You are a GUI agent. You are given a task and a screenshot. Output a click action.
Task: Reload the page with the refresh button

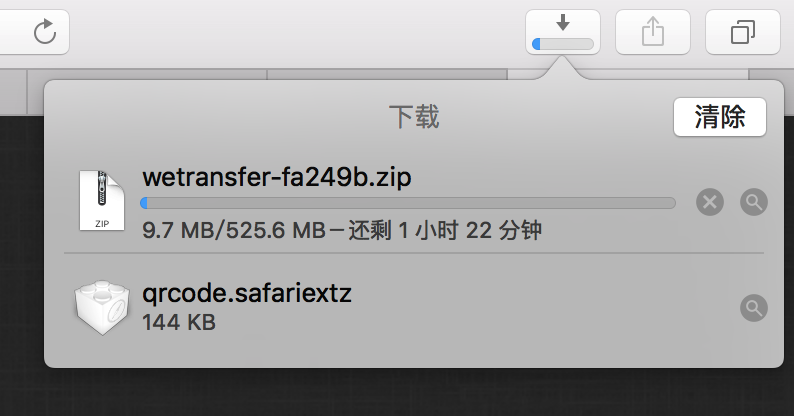(45, 32)
